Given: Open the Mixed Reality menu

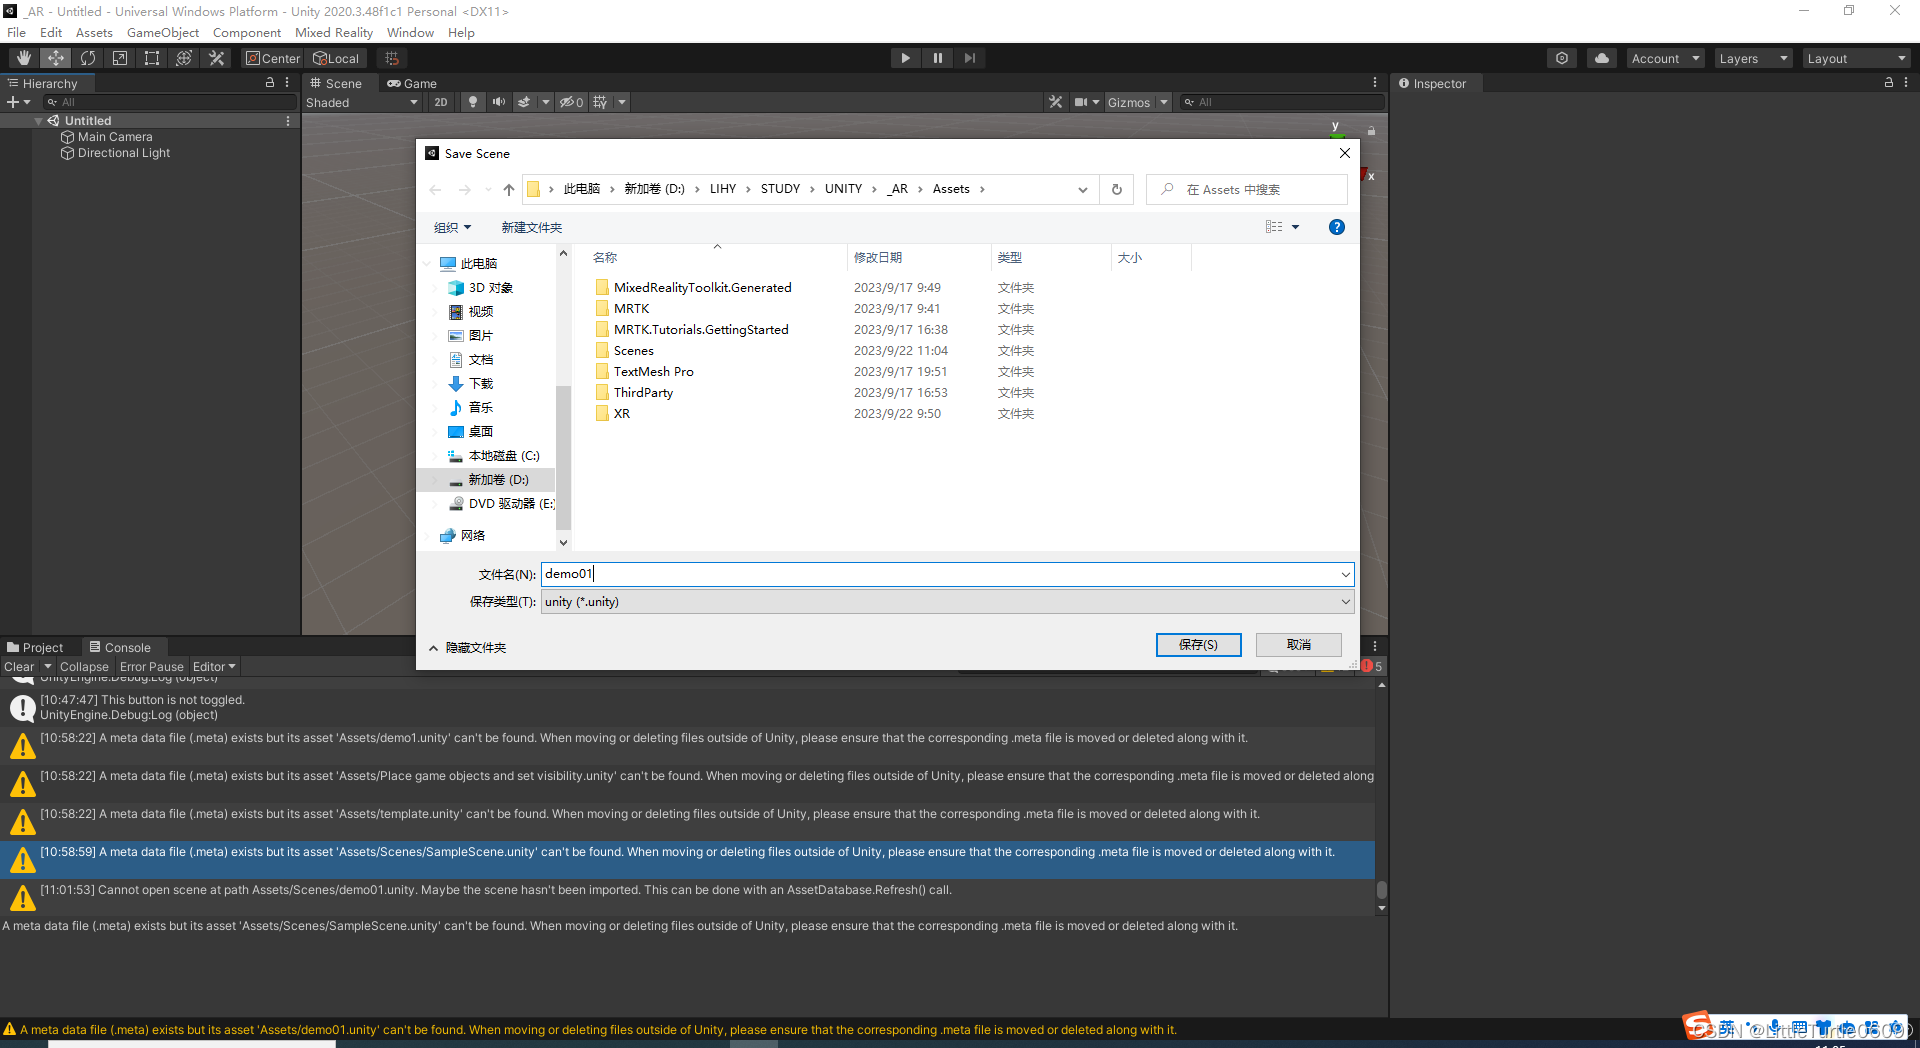Looking at the screenshot, I should pos(334,33).
